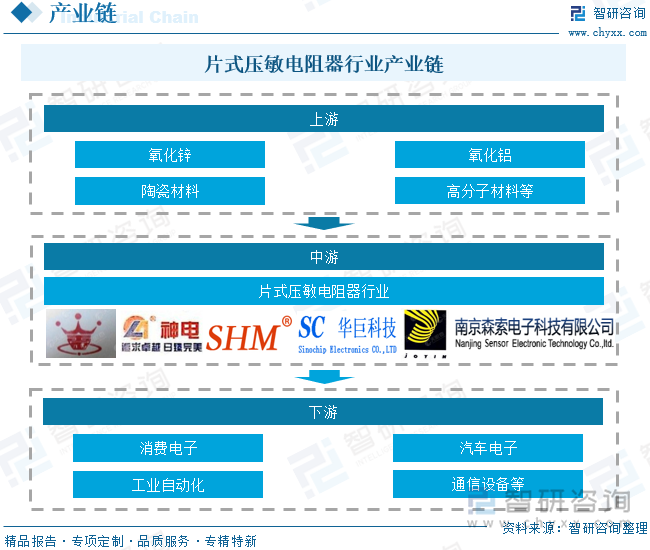Click the yellow-black JOYIN logo
This screenshot has height=550, width=650.
[x=425, y=334]
